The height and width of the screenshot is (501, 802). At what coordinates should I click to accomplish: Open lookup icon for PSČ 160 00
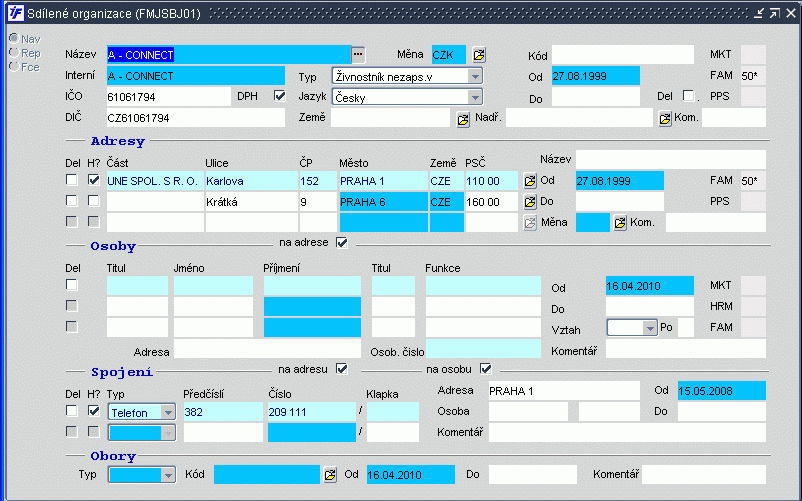(530, 202)
